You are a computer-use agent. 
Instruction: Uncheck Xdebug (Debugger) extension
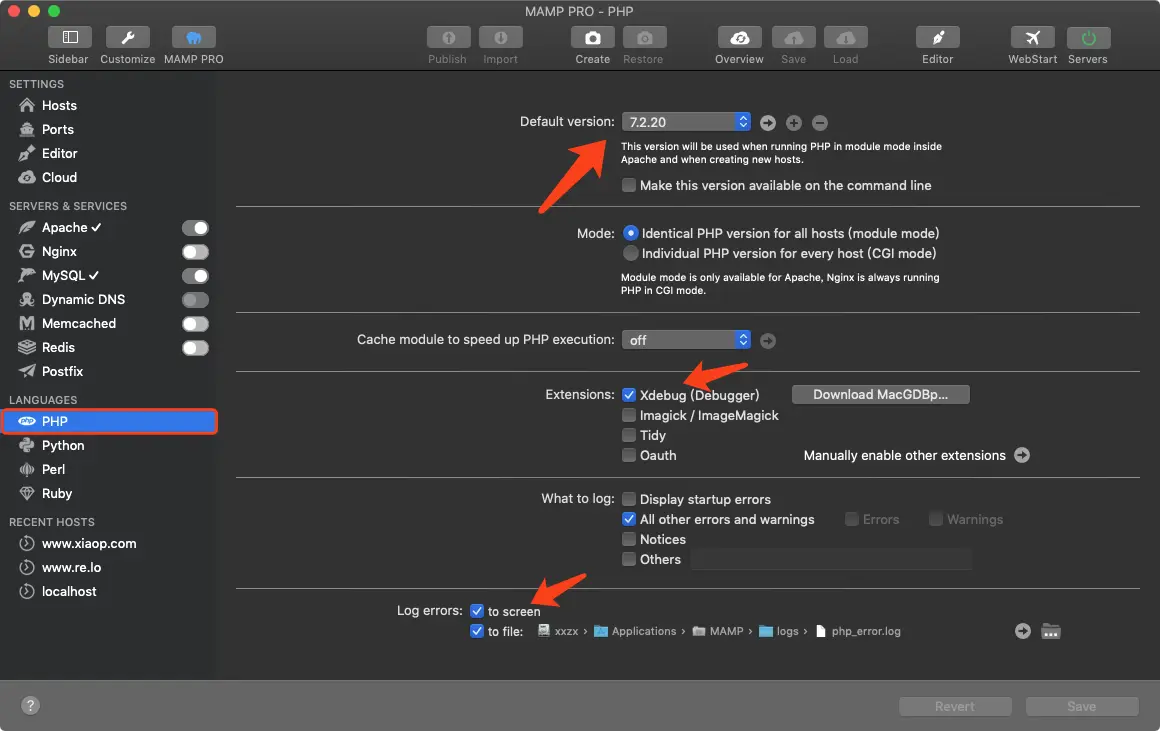click(x=629, y=395)
